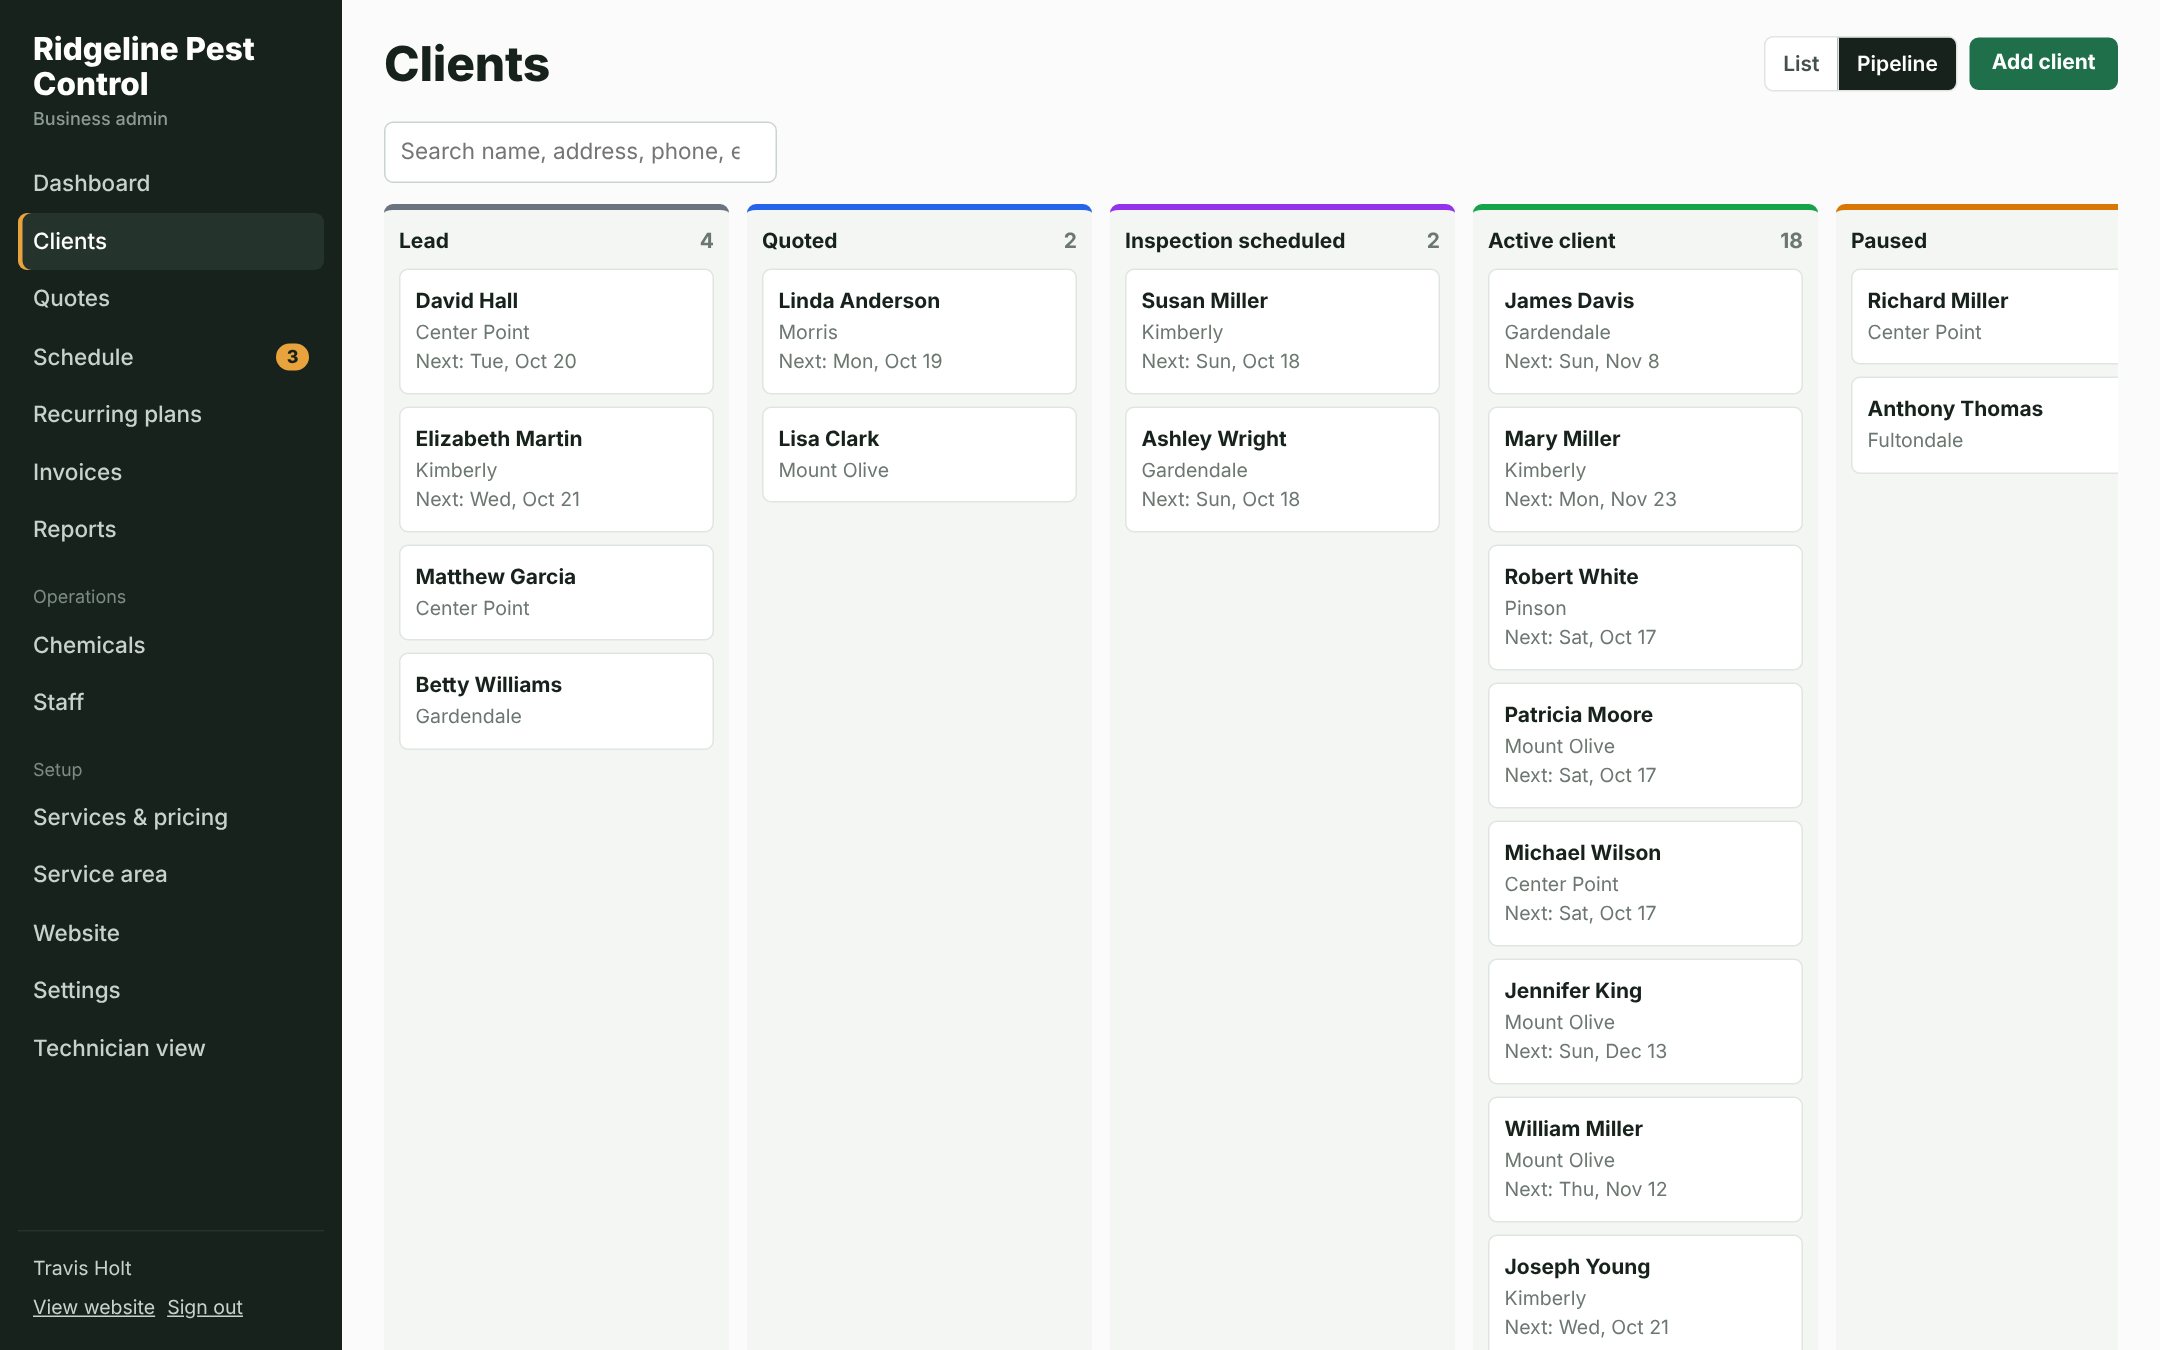Viewport: 2160px width, 1350px height.
Task: Go to Staff management
Action: pyautogui.click(x=170, y=702)
